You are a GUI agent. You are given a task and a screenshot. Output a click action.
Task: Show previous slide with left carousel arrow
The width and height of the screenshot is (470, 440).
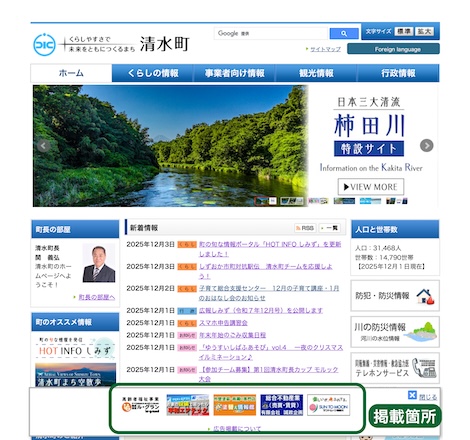click(x=43, y=146)
